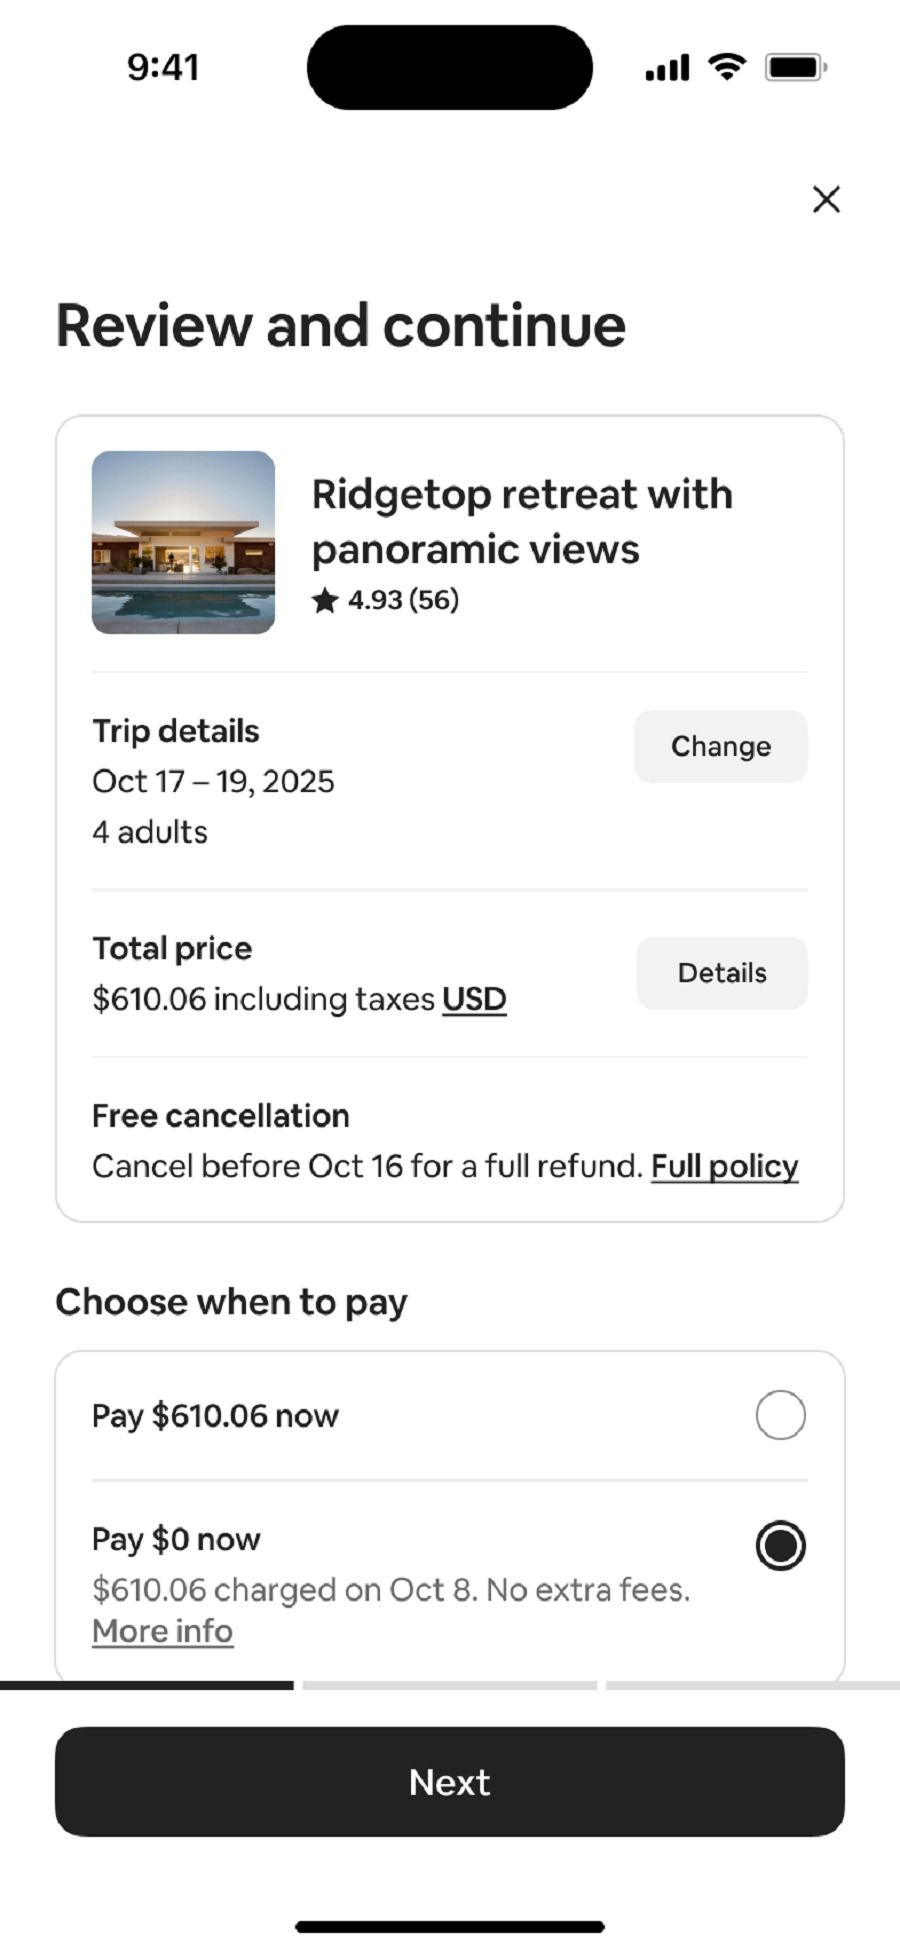
Task: Tap the first checkout progress segment
Action: [147, 1686]
